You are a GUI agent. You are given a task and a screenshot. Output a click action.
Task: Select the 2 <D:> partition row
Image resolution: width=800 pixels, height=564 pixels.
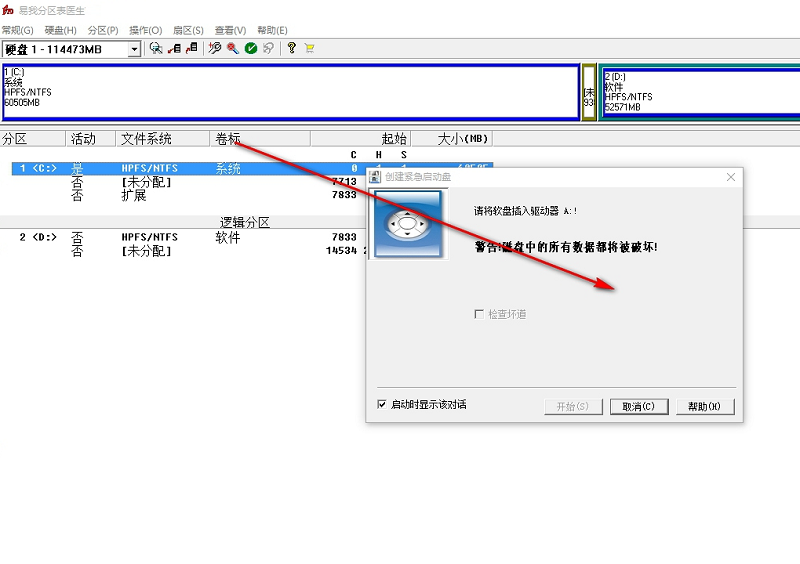coord(189,237)
